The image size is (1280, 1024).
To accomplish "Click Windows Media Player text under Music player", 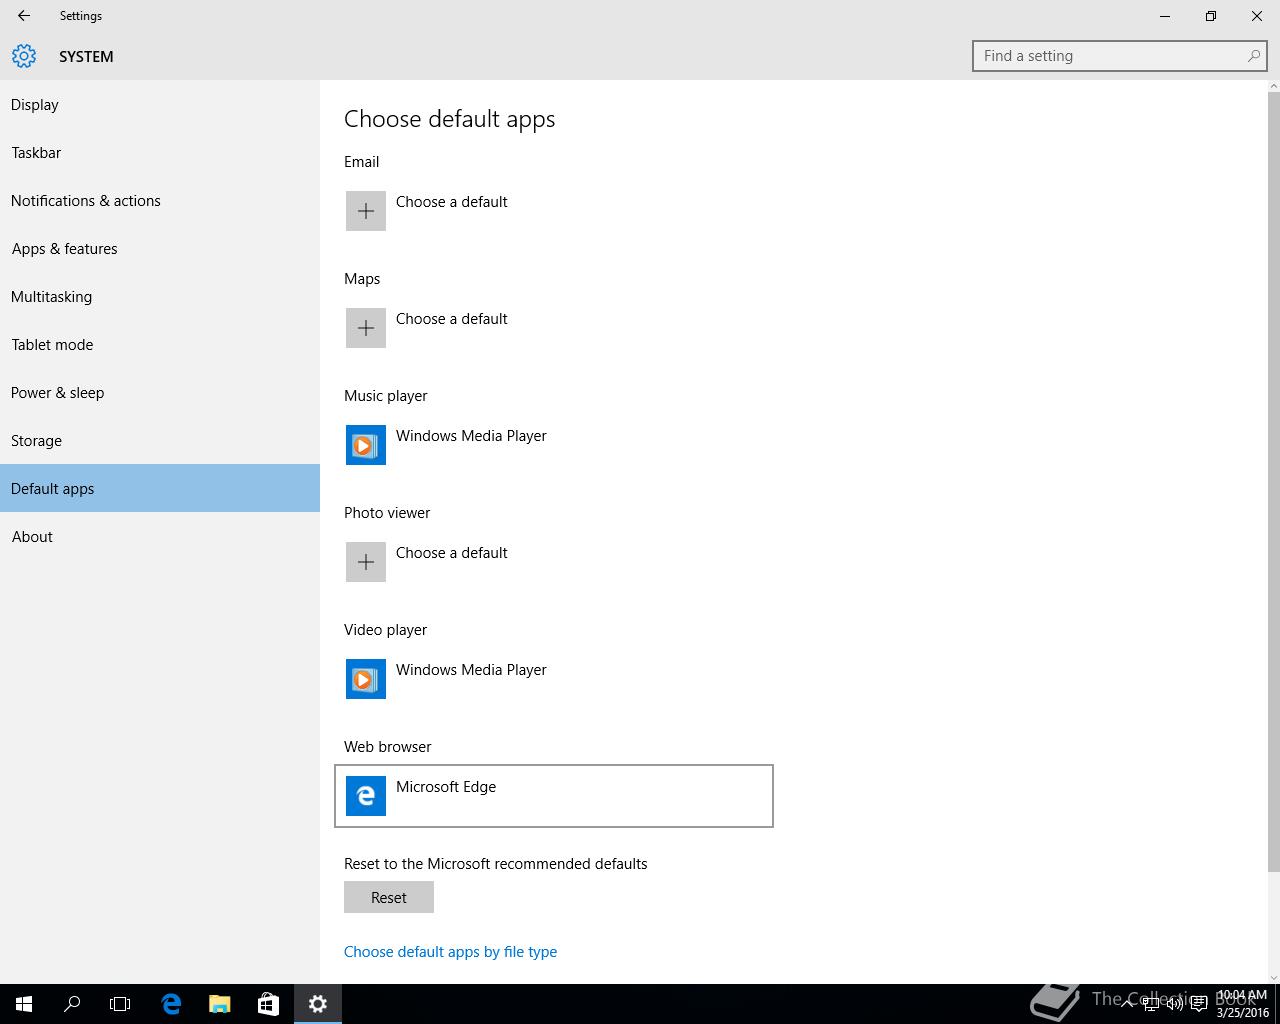I will pyautogui.click(x=471, y=435).
